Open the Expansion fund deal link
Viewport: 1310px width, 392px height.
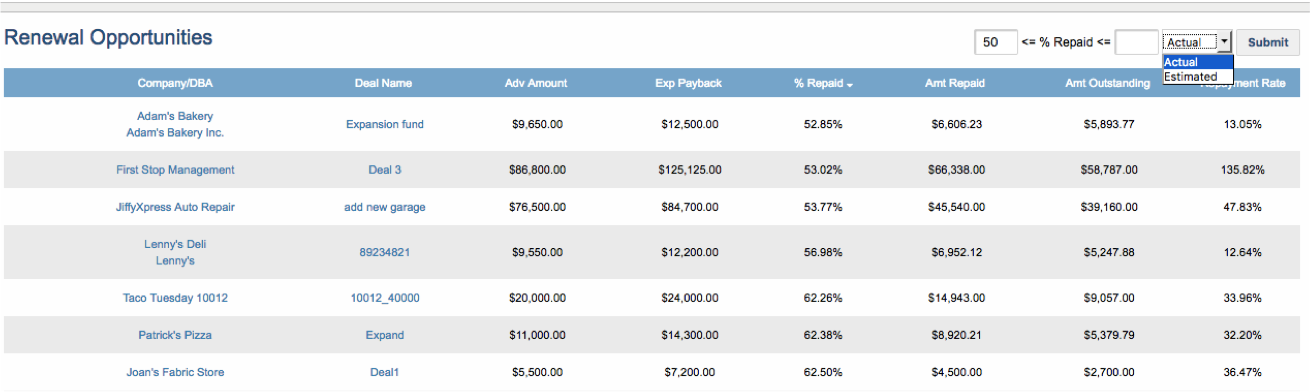click(385, 124)
